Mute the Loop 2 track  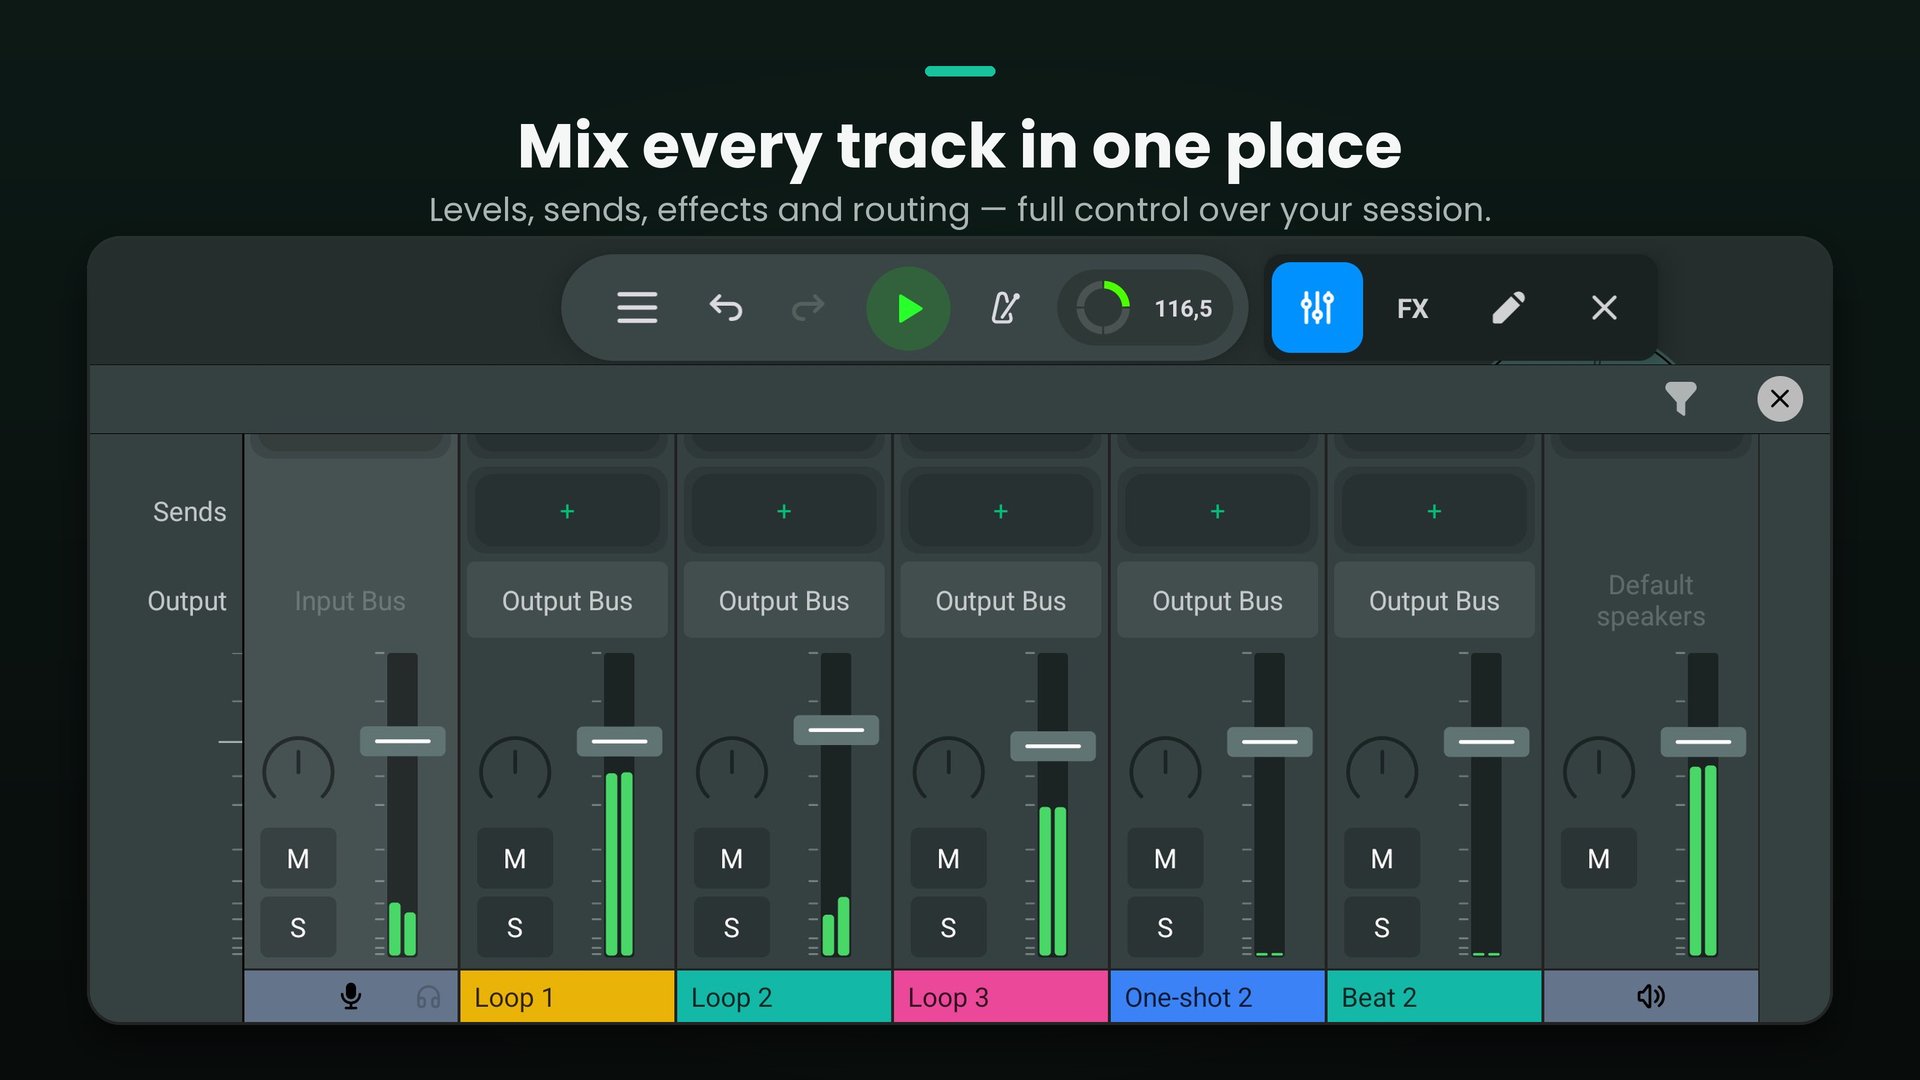click(732, 858)
